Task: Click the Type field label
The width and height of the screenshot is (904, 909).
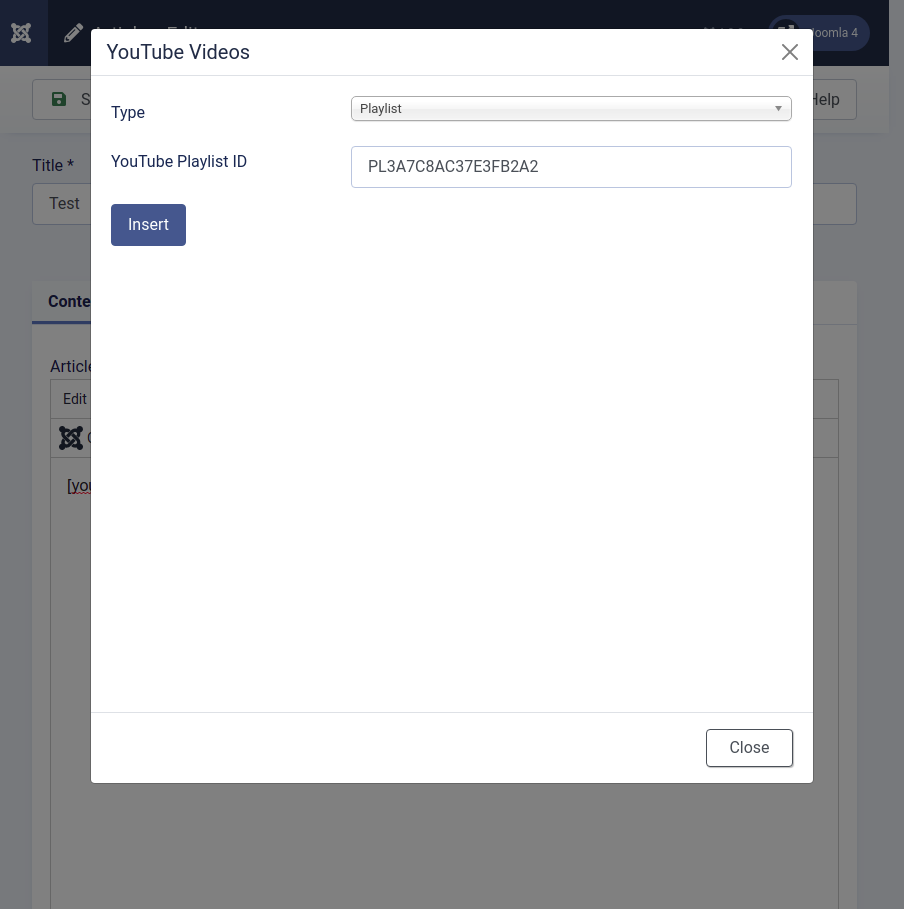Action: click(x=128, y=112)
